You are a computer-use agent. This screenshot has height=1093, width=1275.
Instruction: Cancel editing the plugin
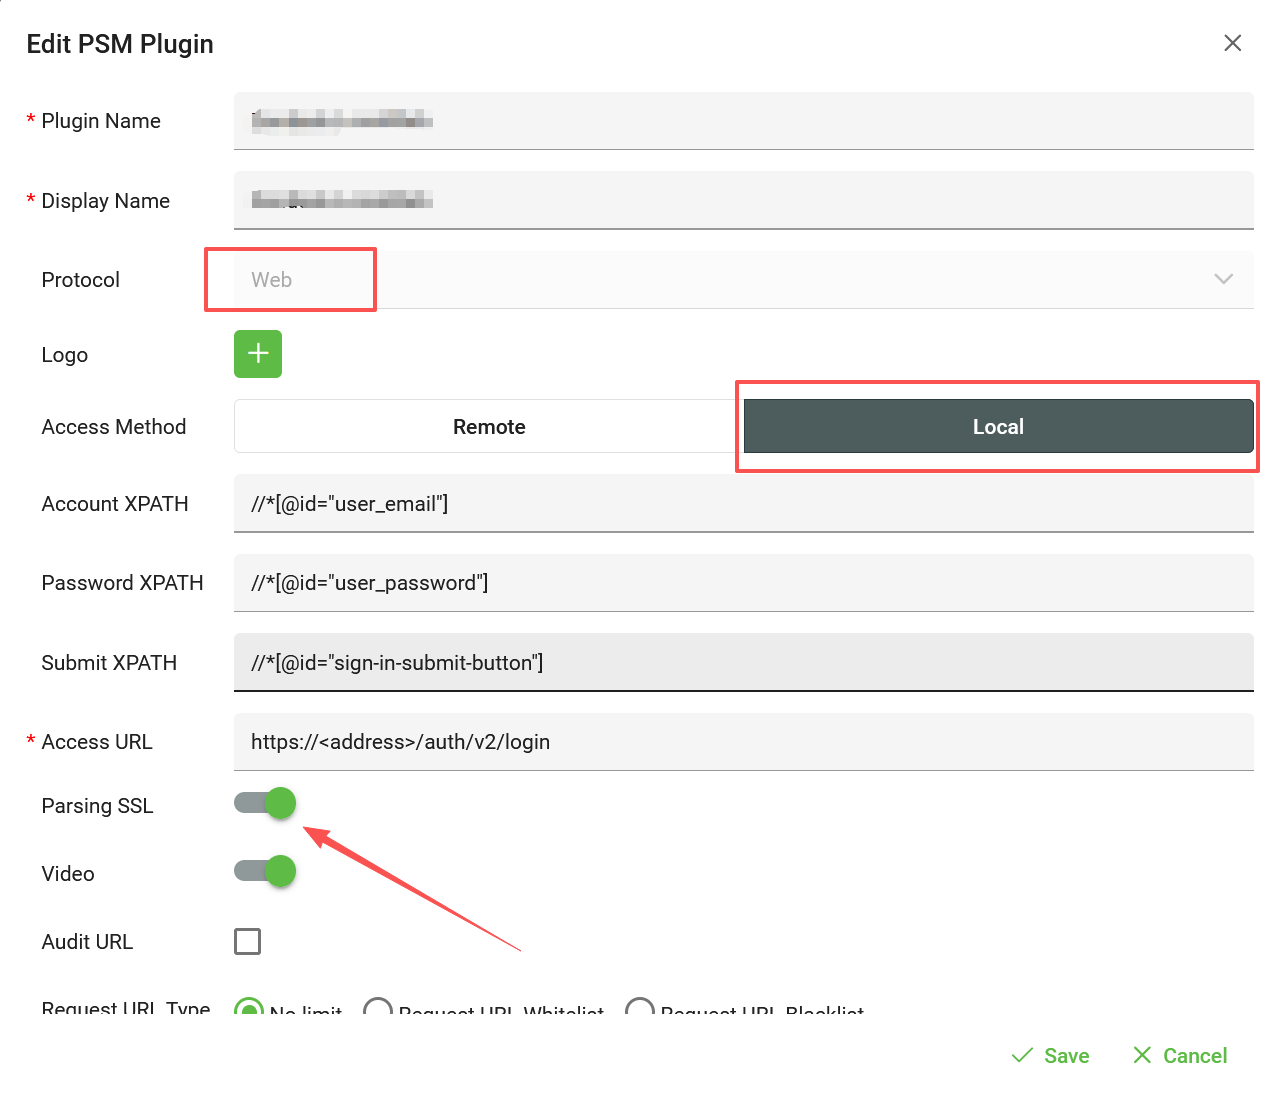(1180, 1056)
